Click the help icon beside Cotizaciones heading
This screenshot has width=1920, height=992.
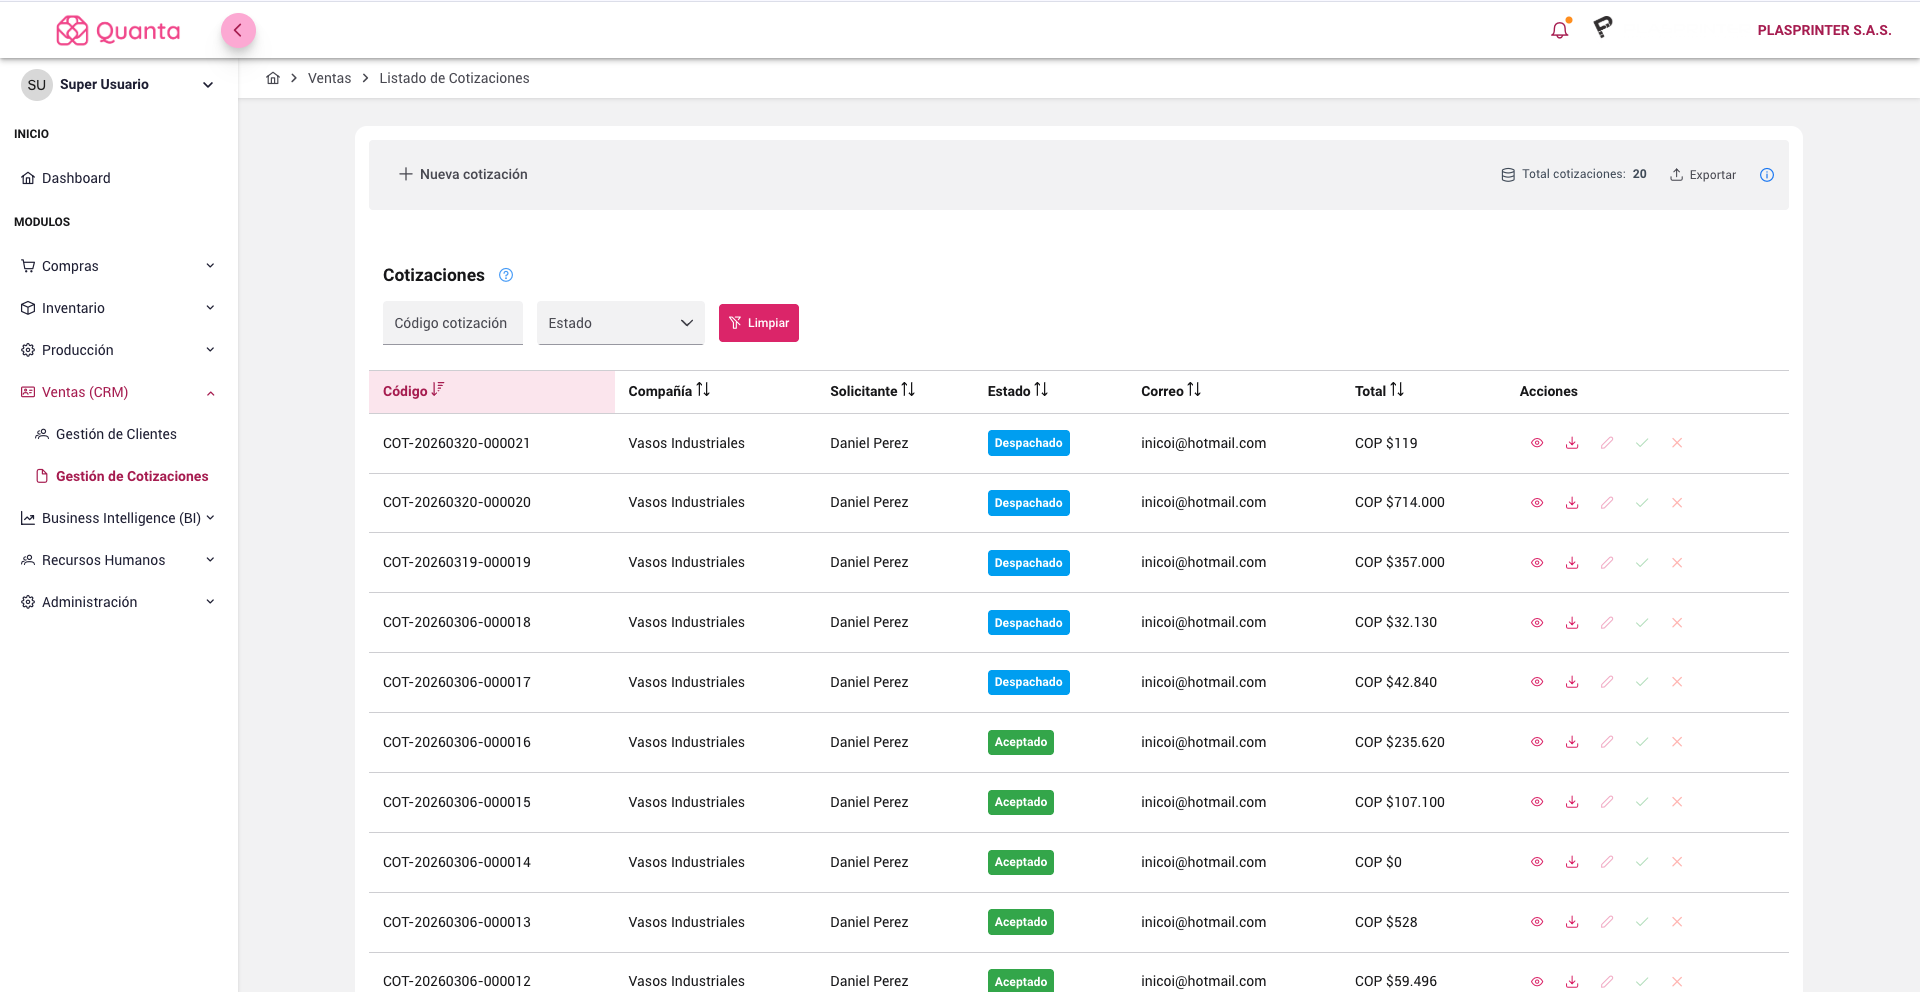[x=506, y=275]
